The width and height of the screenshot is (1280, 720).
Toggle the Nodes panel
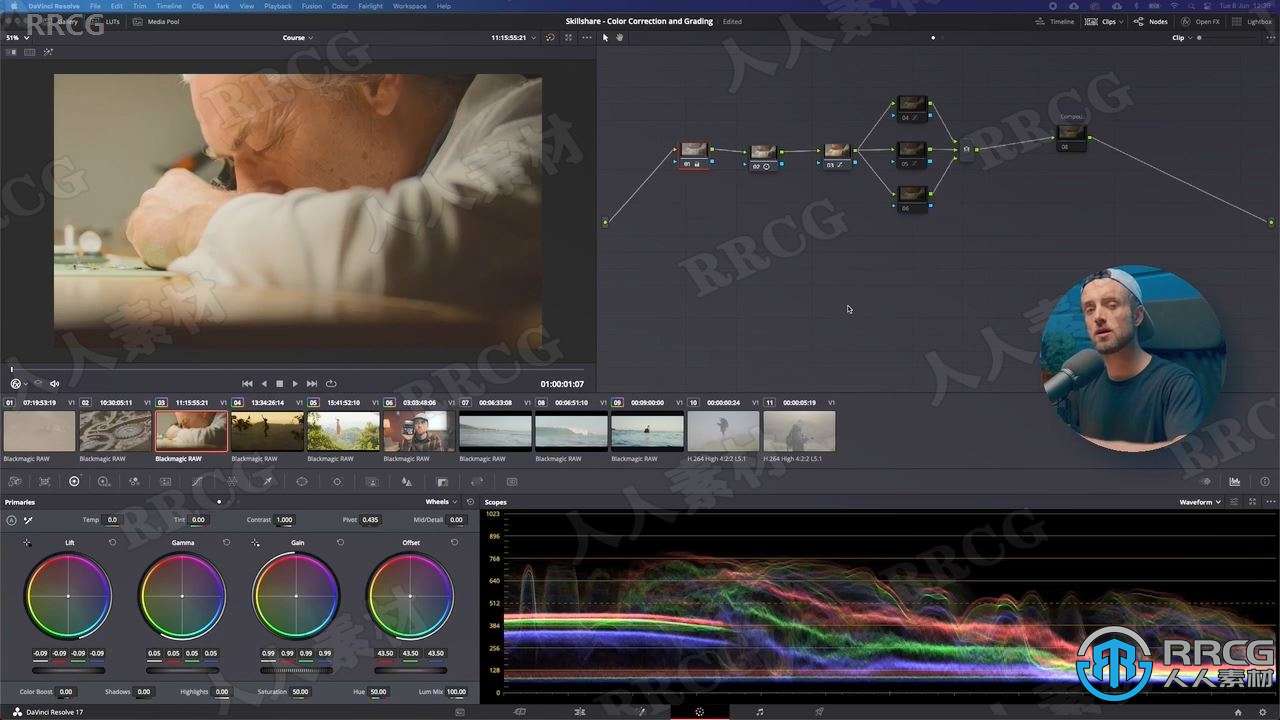click(x=1151, y=21)
